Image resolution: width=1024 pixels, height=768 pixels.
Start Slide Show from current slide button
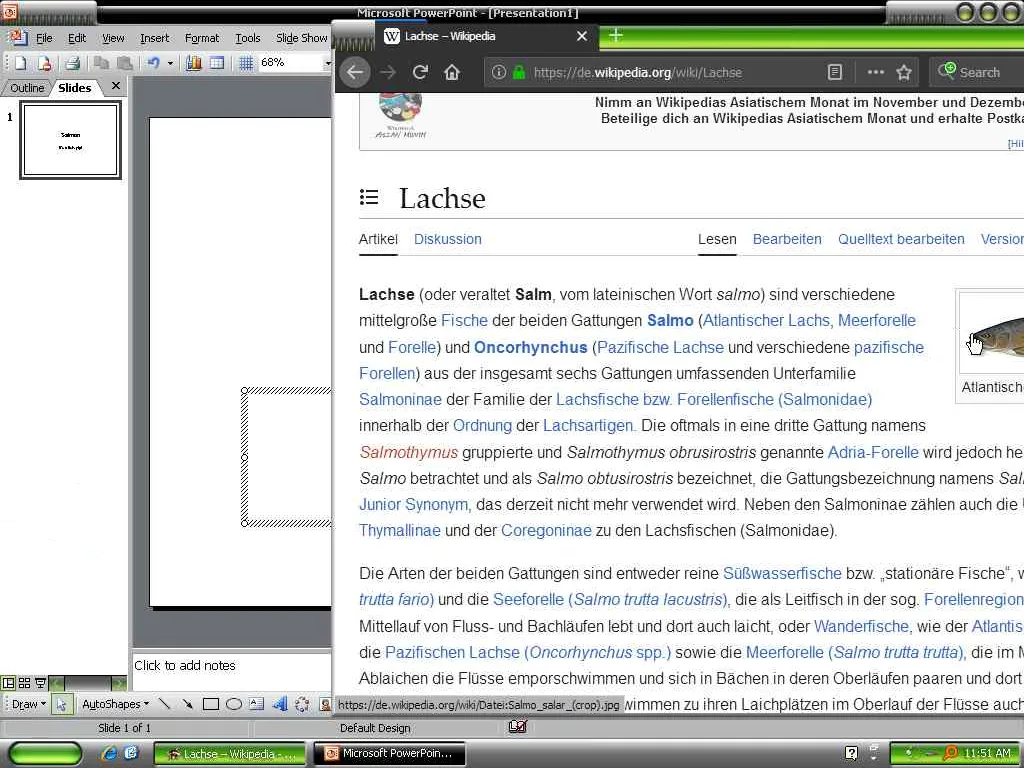pyautogui.click(x=40, y=683)
